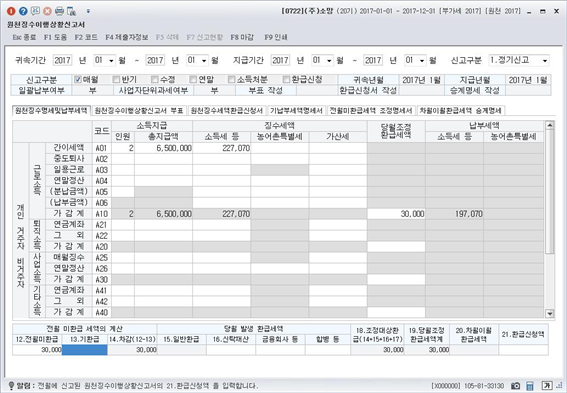Click 간이세액 A01 소득세 227,070 cell

click(x=222, y=148)
